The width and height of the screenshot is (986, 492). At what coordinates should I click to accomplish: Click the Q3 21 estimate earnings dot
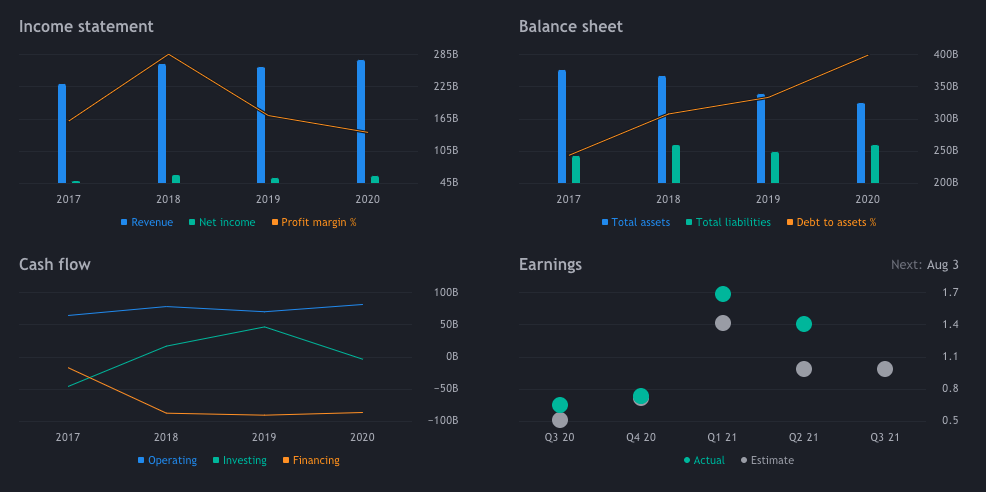[x=885, y=369]
